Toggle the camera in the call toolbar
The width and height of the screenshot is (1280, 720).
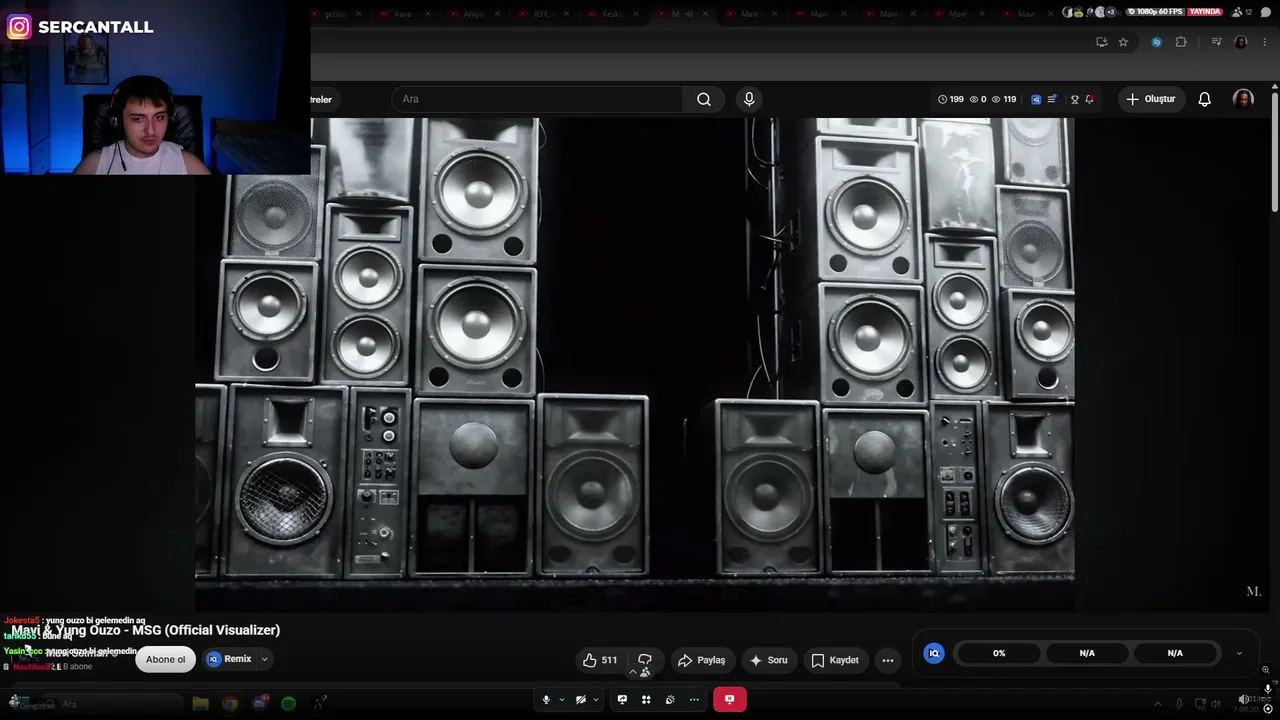coord(581,700)
